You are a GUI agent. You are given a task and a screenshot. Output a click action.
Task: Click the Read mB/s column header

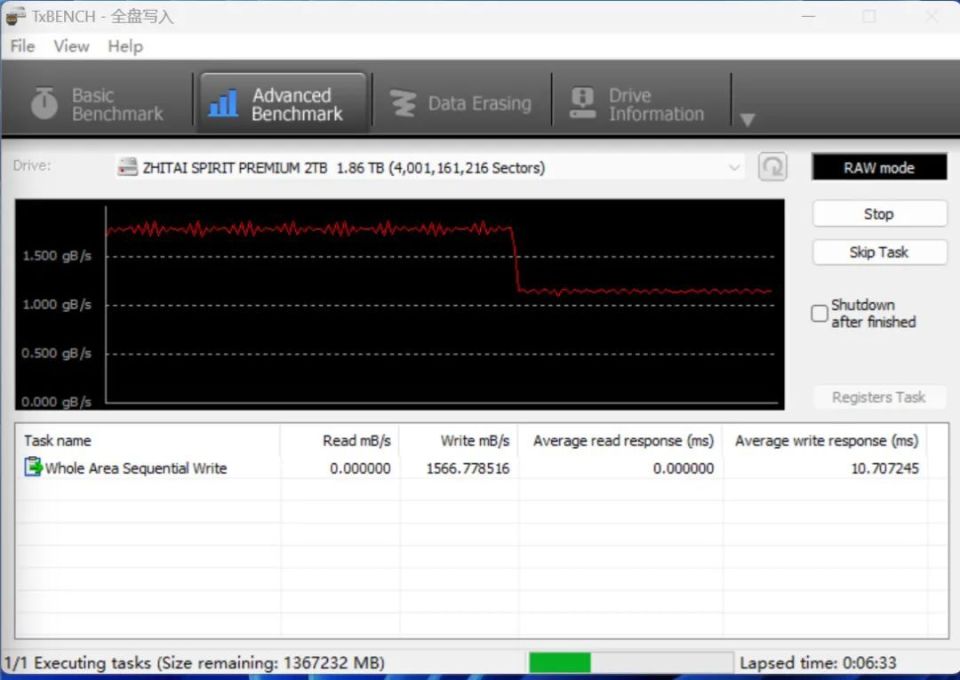pos(339,441)
